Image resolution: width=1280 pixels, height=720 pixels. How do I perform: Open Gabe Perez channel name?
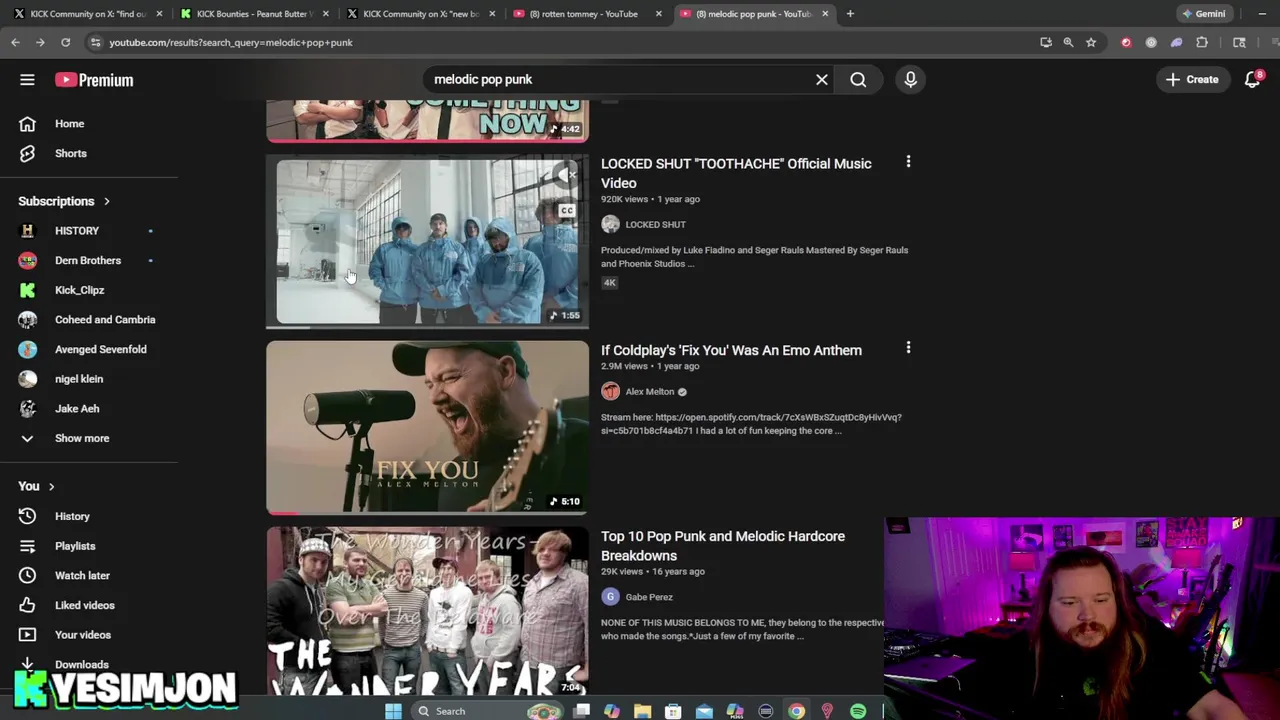click(649, 597)
